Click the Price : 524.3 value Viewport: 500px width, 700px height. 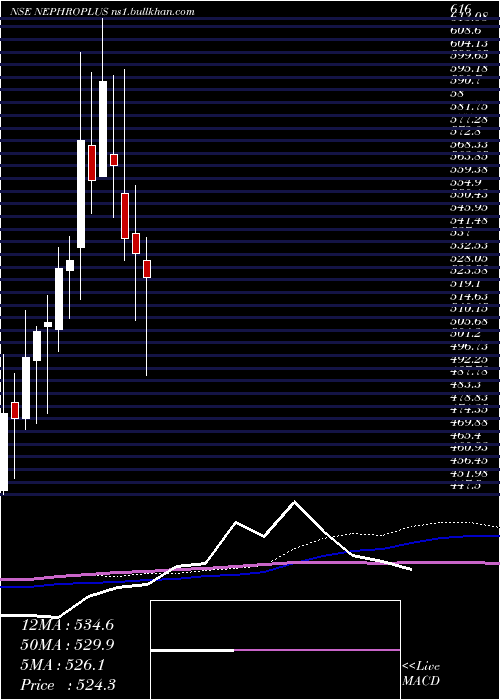point(69,684)
